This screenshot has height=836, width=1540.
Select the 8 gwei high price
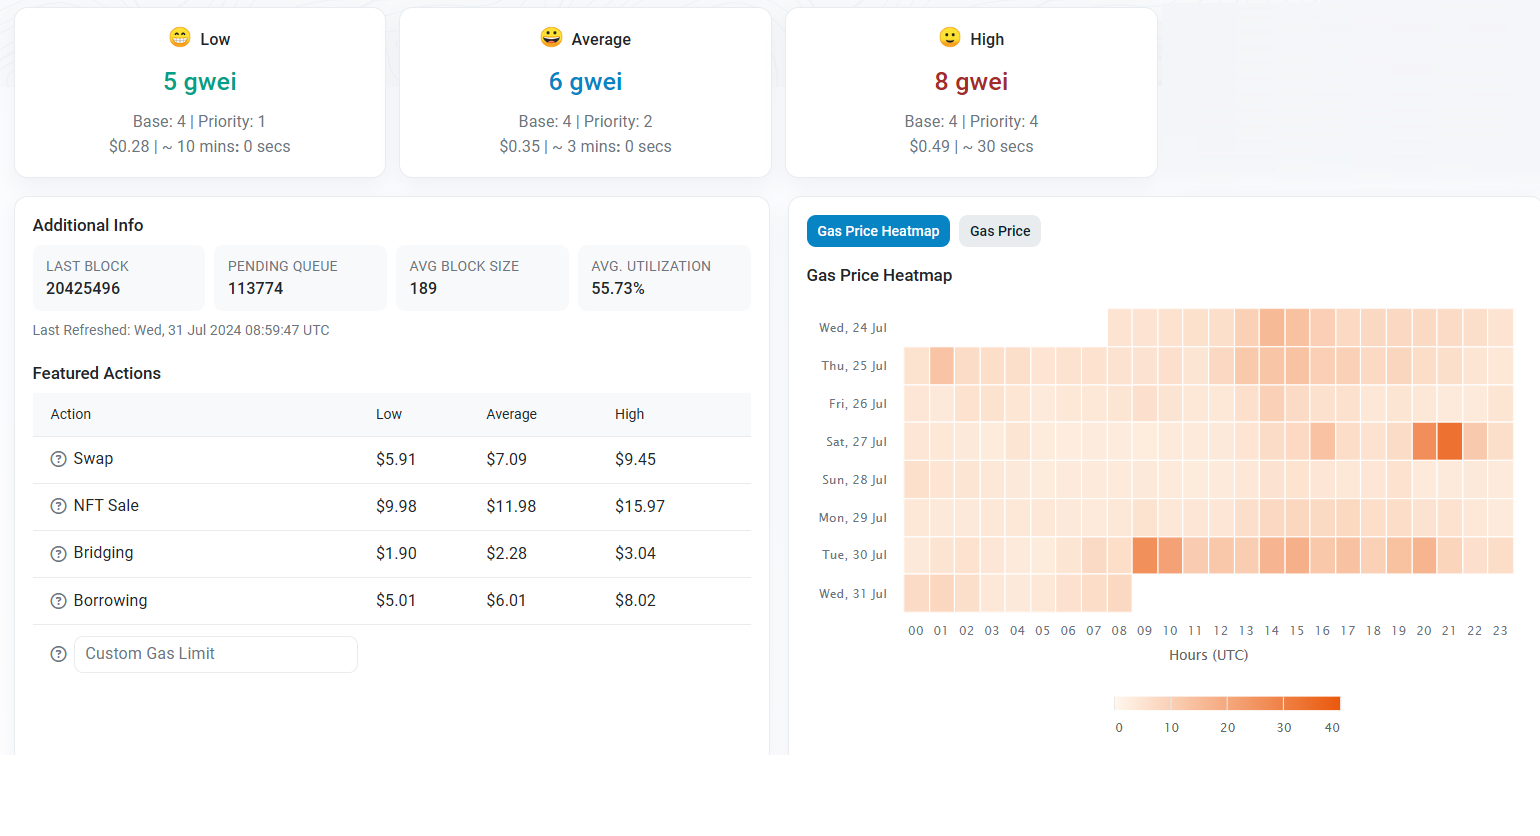click(971, 82)
